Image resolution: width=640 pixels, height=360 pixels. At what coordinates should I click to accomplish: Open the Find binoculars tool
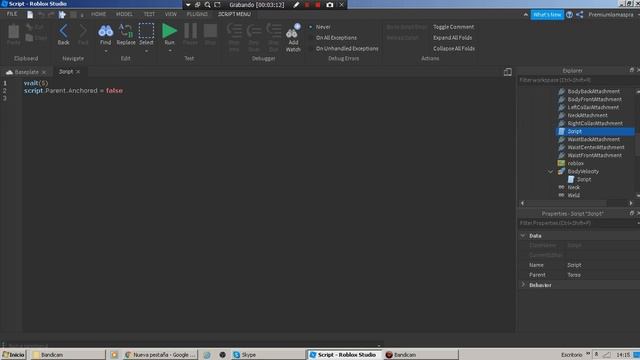105,31
